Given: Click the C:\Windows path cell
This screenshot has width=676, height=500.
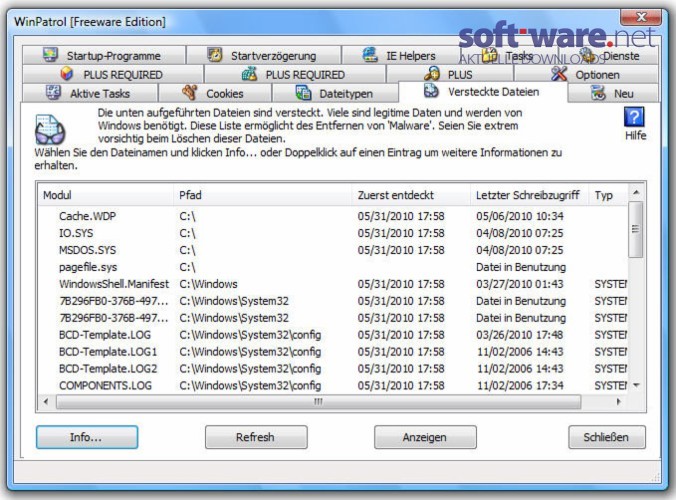Looking at the screenshot, I should point(208,284).
